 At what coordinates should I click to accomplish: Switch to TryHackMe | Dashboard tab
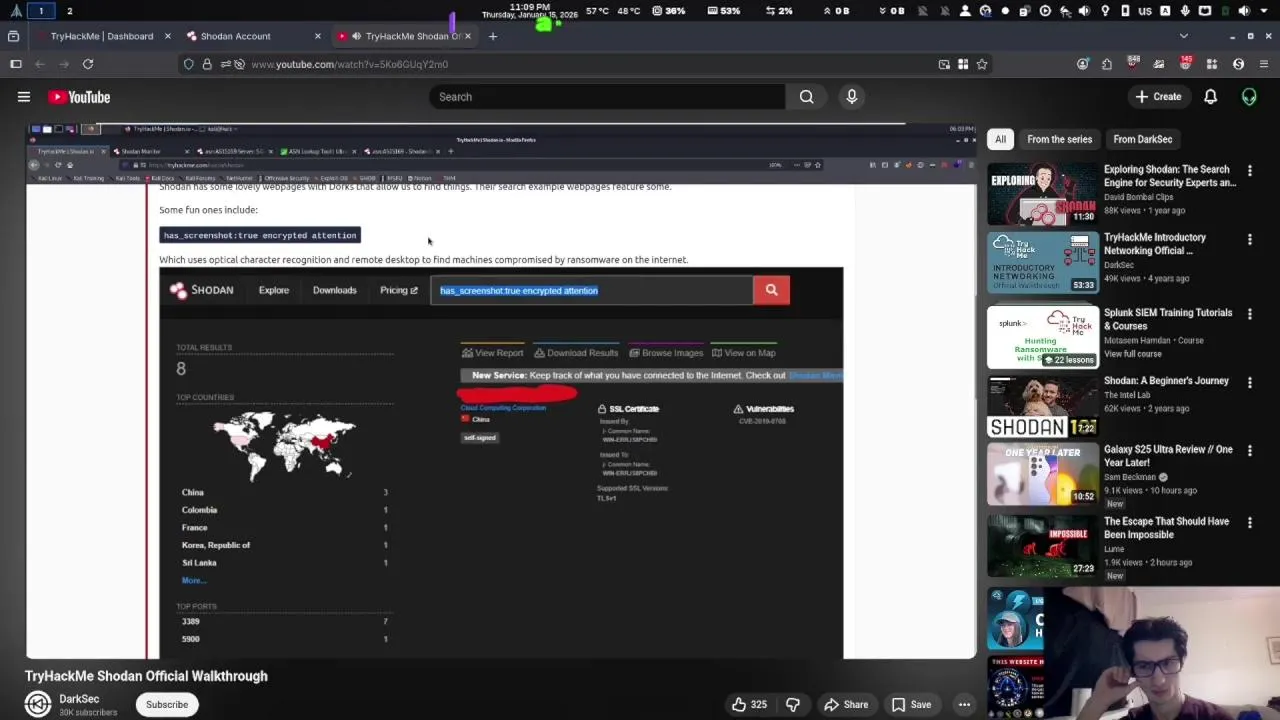[x=102, y=36]
